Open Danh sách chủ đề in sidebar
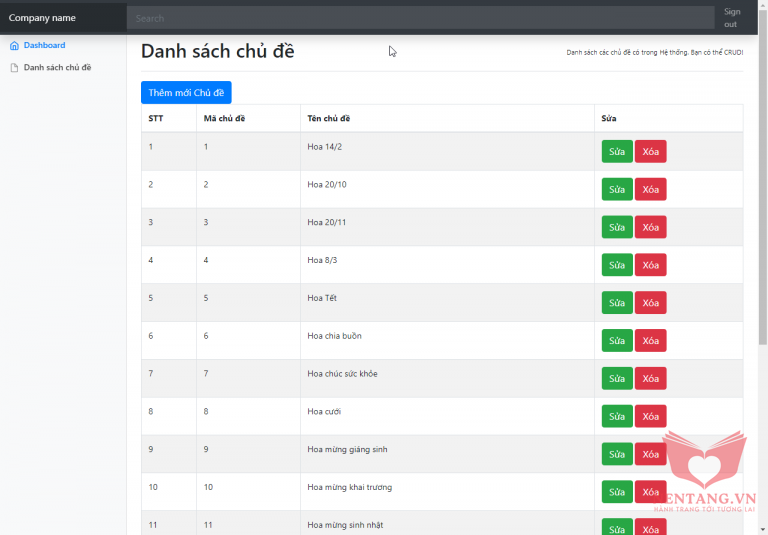Viewport: 768px width, 535px height. click(x=57, y=68)
